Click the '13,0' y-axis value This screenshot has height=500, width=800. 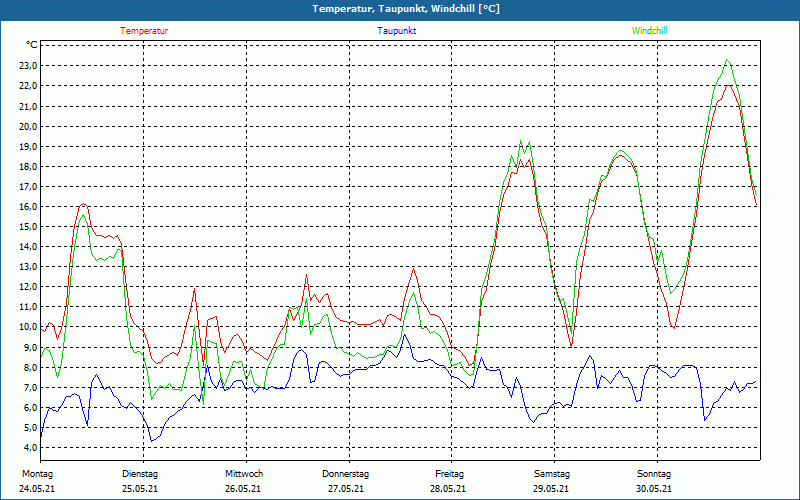28,266
